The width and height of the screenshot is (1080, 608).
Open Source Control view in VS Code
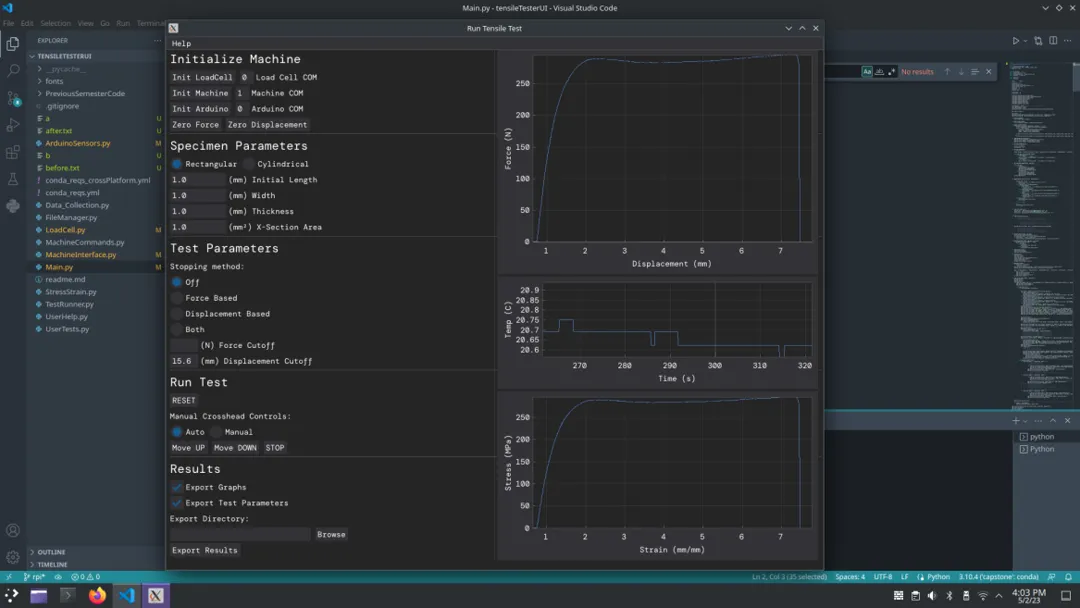[x=12, y=98]
